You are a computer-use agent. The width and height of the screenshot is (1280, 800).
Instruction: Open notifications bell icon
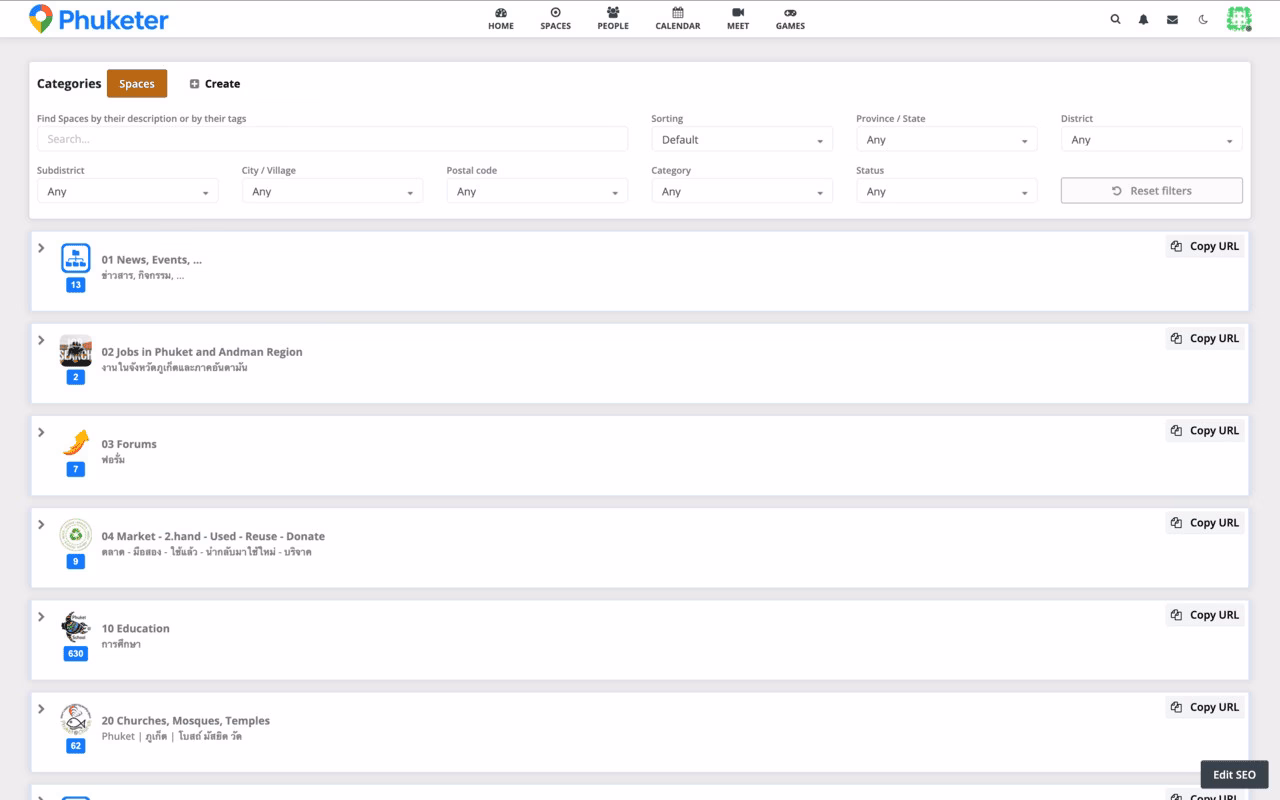(1143, 19)
